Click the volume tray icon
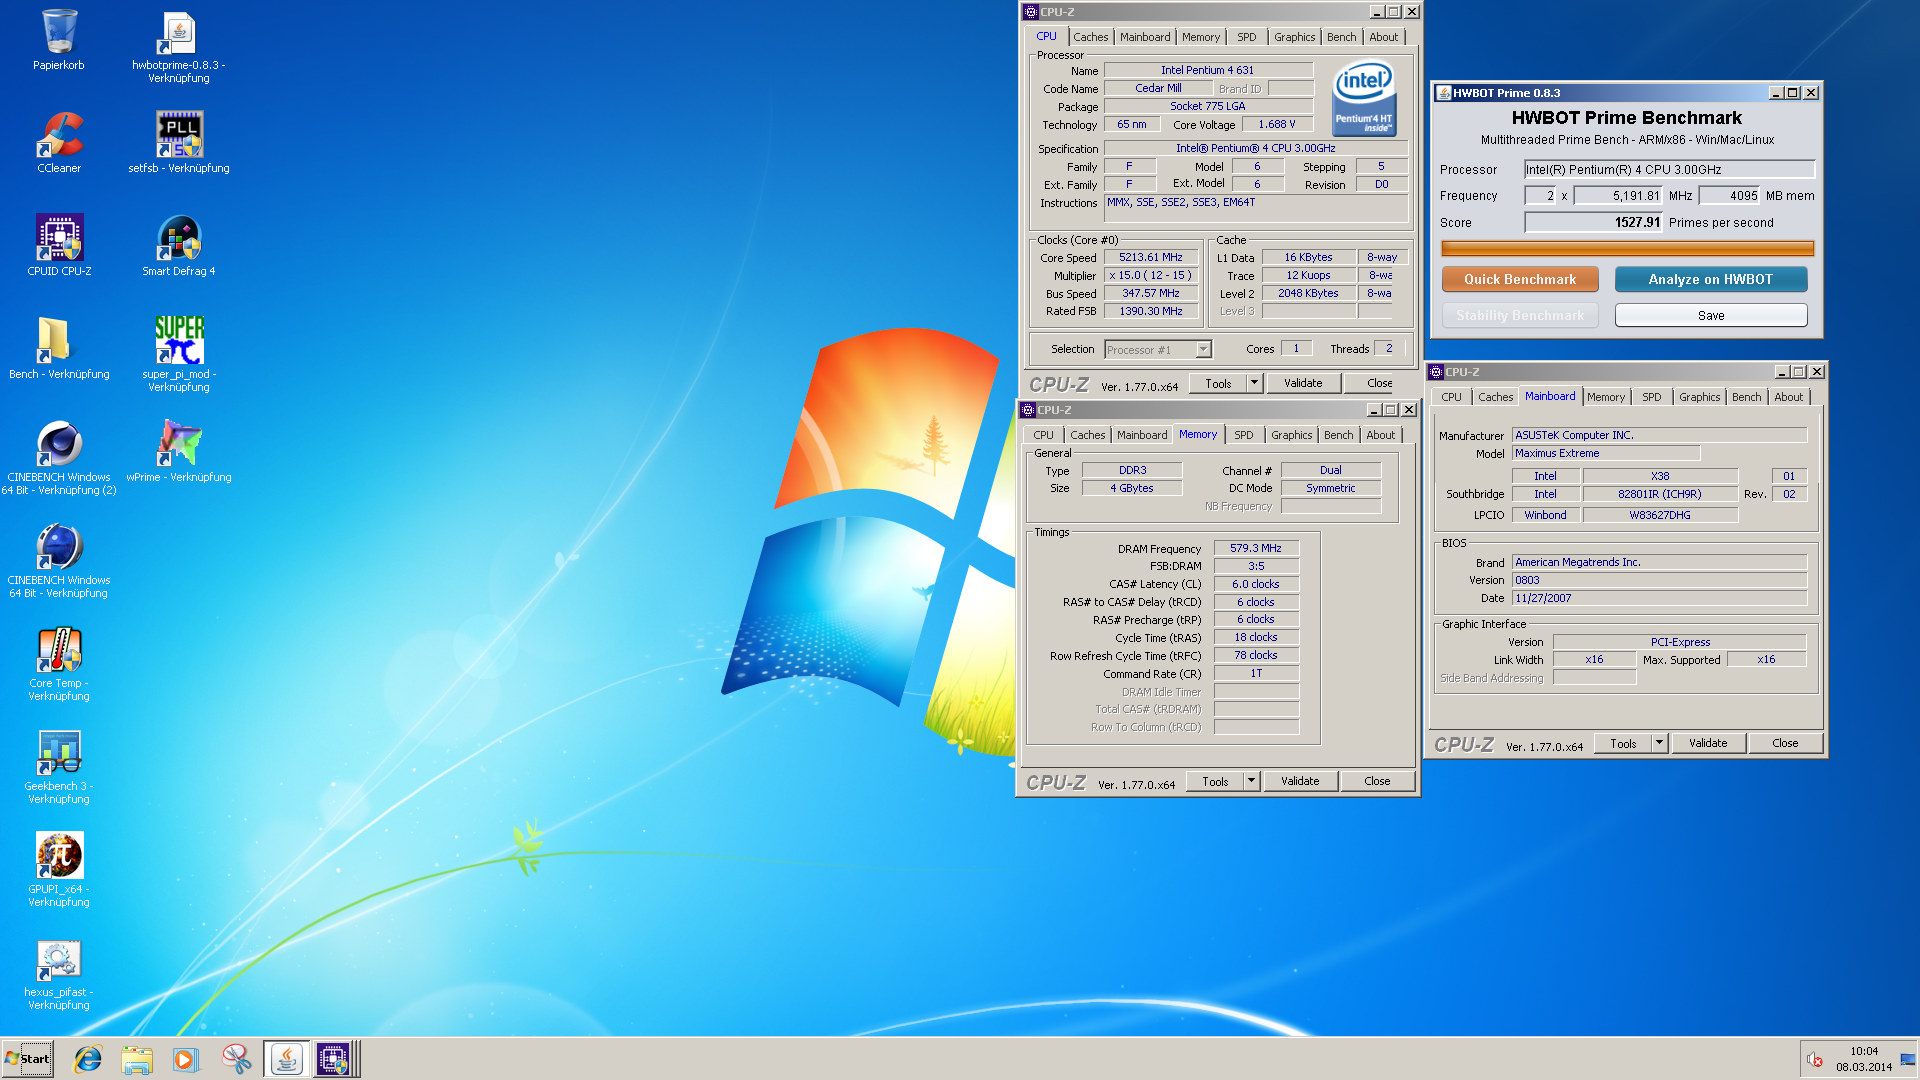1920x1080 pixels. (x=1814, y=1060)
